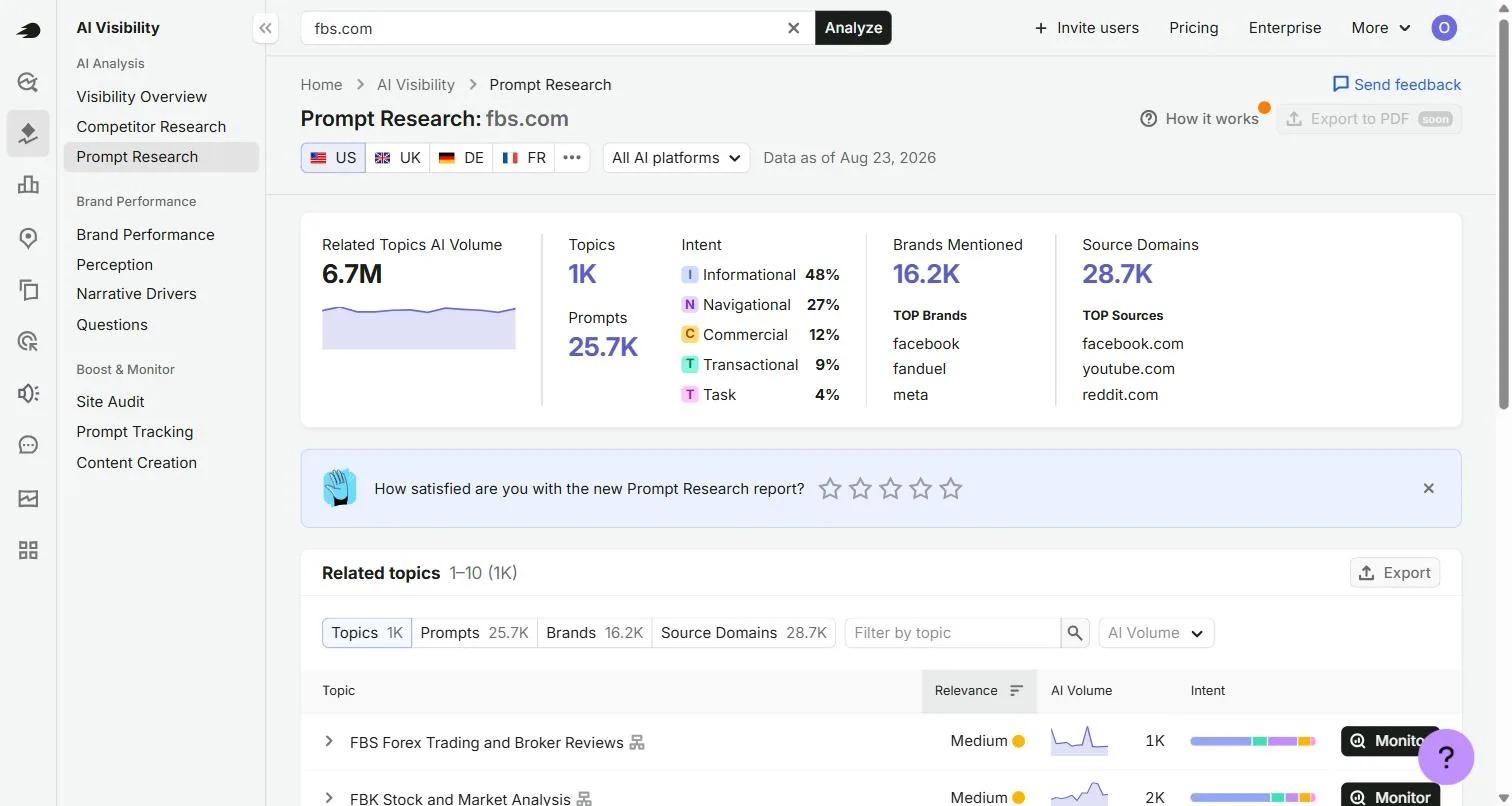The image size is (1512, 806).
Task: Expand the FBK Stock and Market Analysis row
Action: pyautogui.click(x=328, y=797)
